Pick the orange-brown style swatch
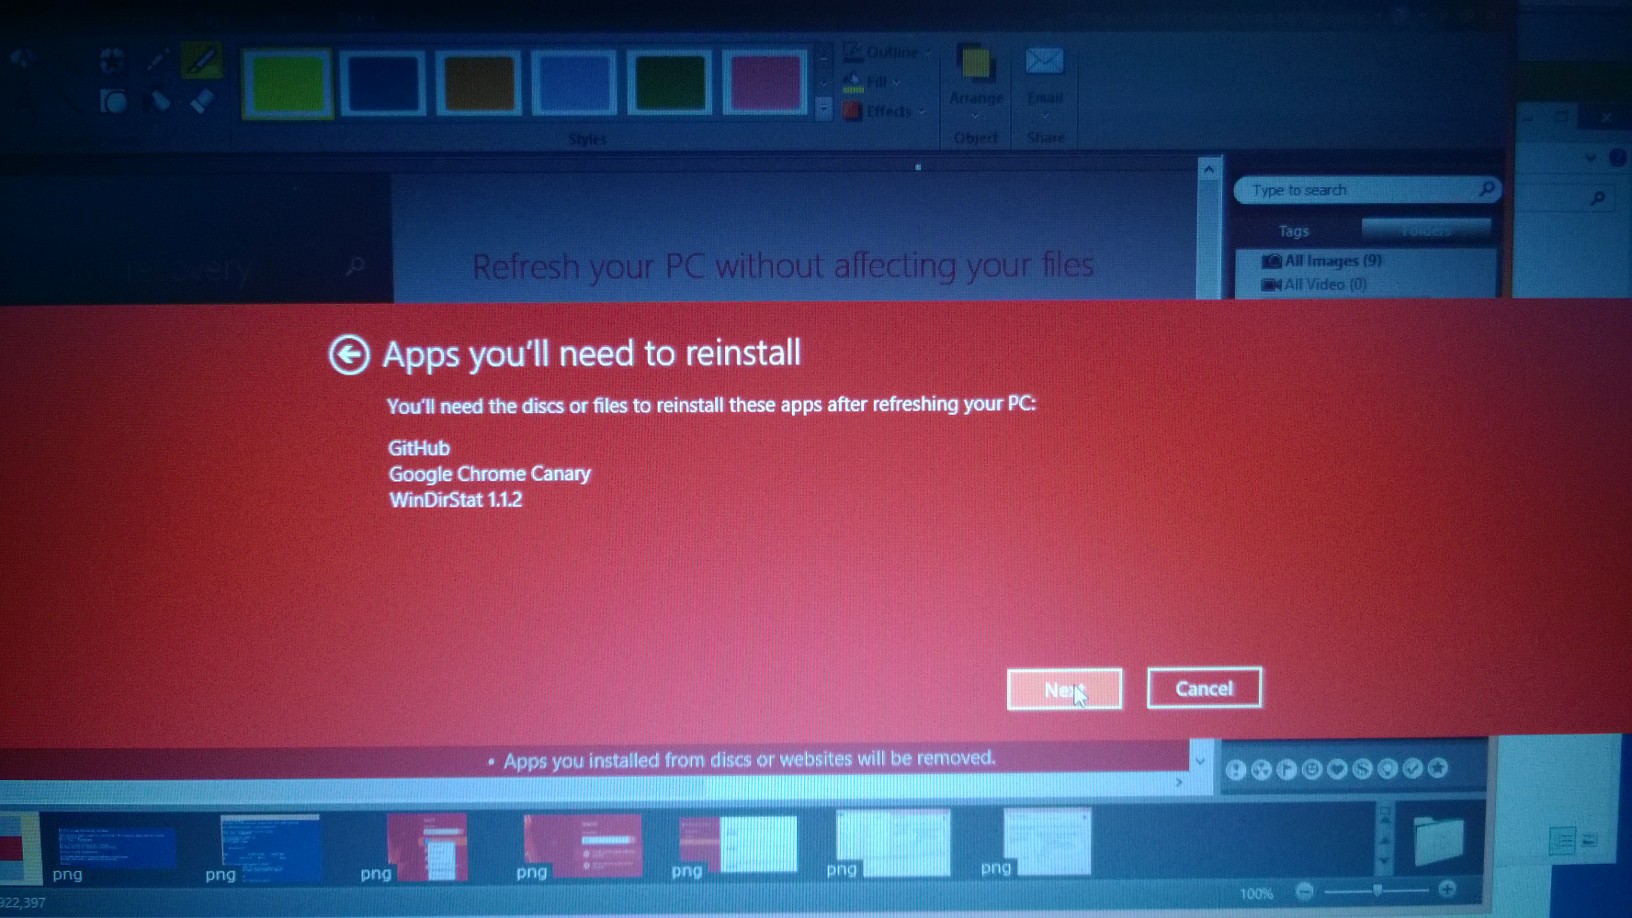The width and height of the screenshot is (1632, 918). click(478, 83)
